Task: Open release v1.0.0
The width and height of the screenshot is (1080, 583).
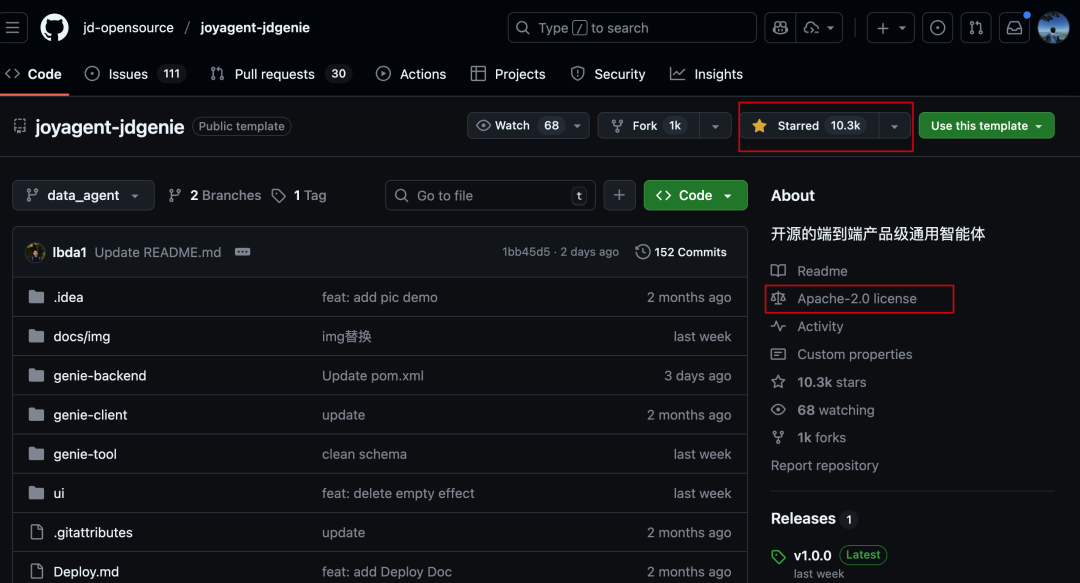Action: point(812,555)
